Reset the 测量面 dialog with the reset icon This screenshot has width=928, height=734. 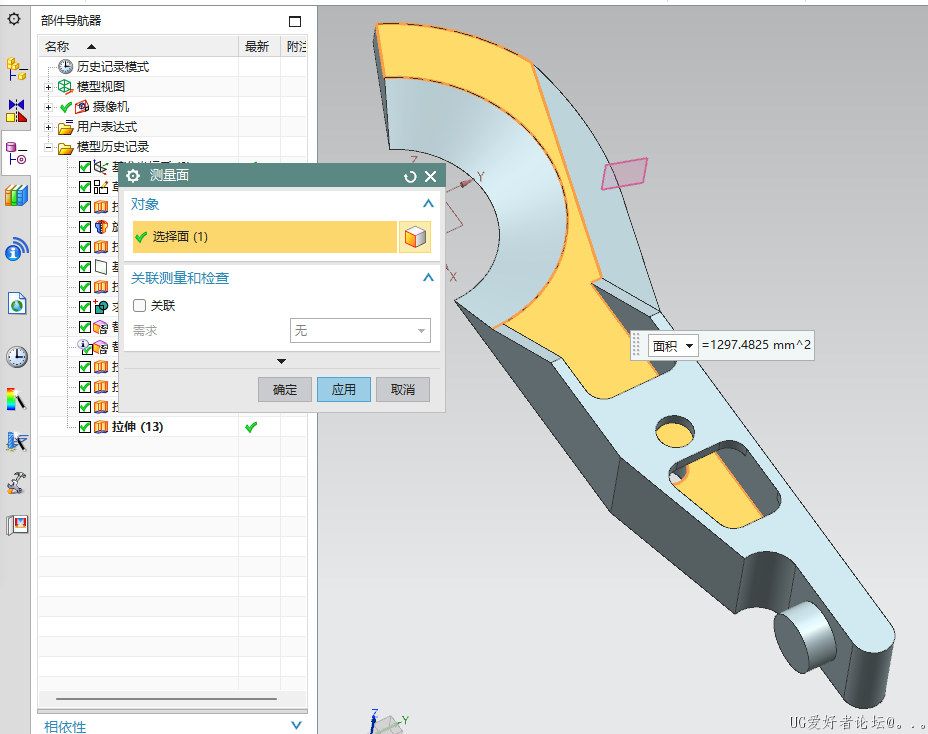tap(410, 176)
